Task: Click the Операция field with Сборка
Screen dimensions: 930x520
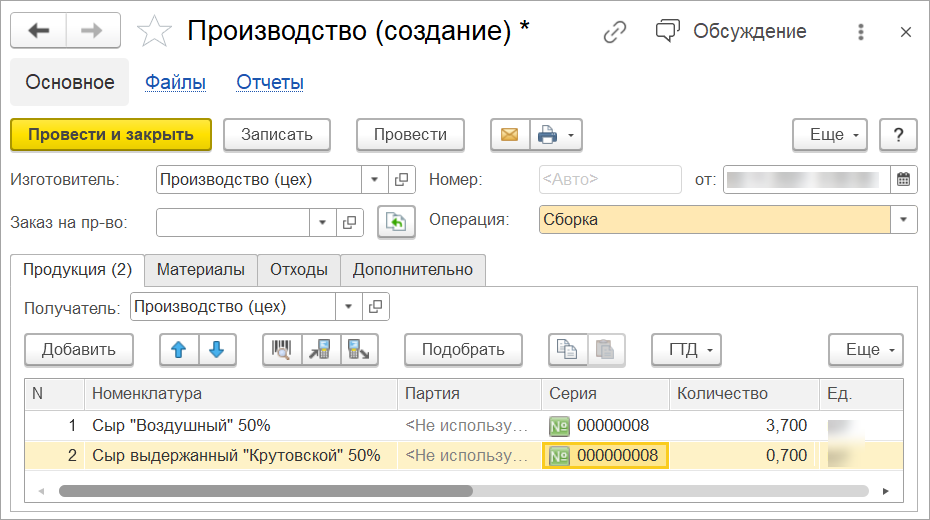Action: [x=715, y=219]
